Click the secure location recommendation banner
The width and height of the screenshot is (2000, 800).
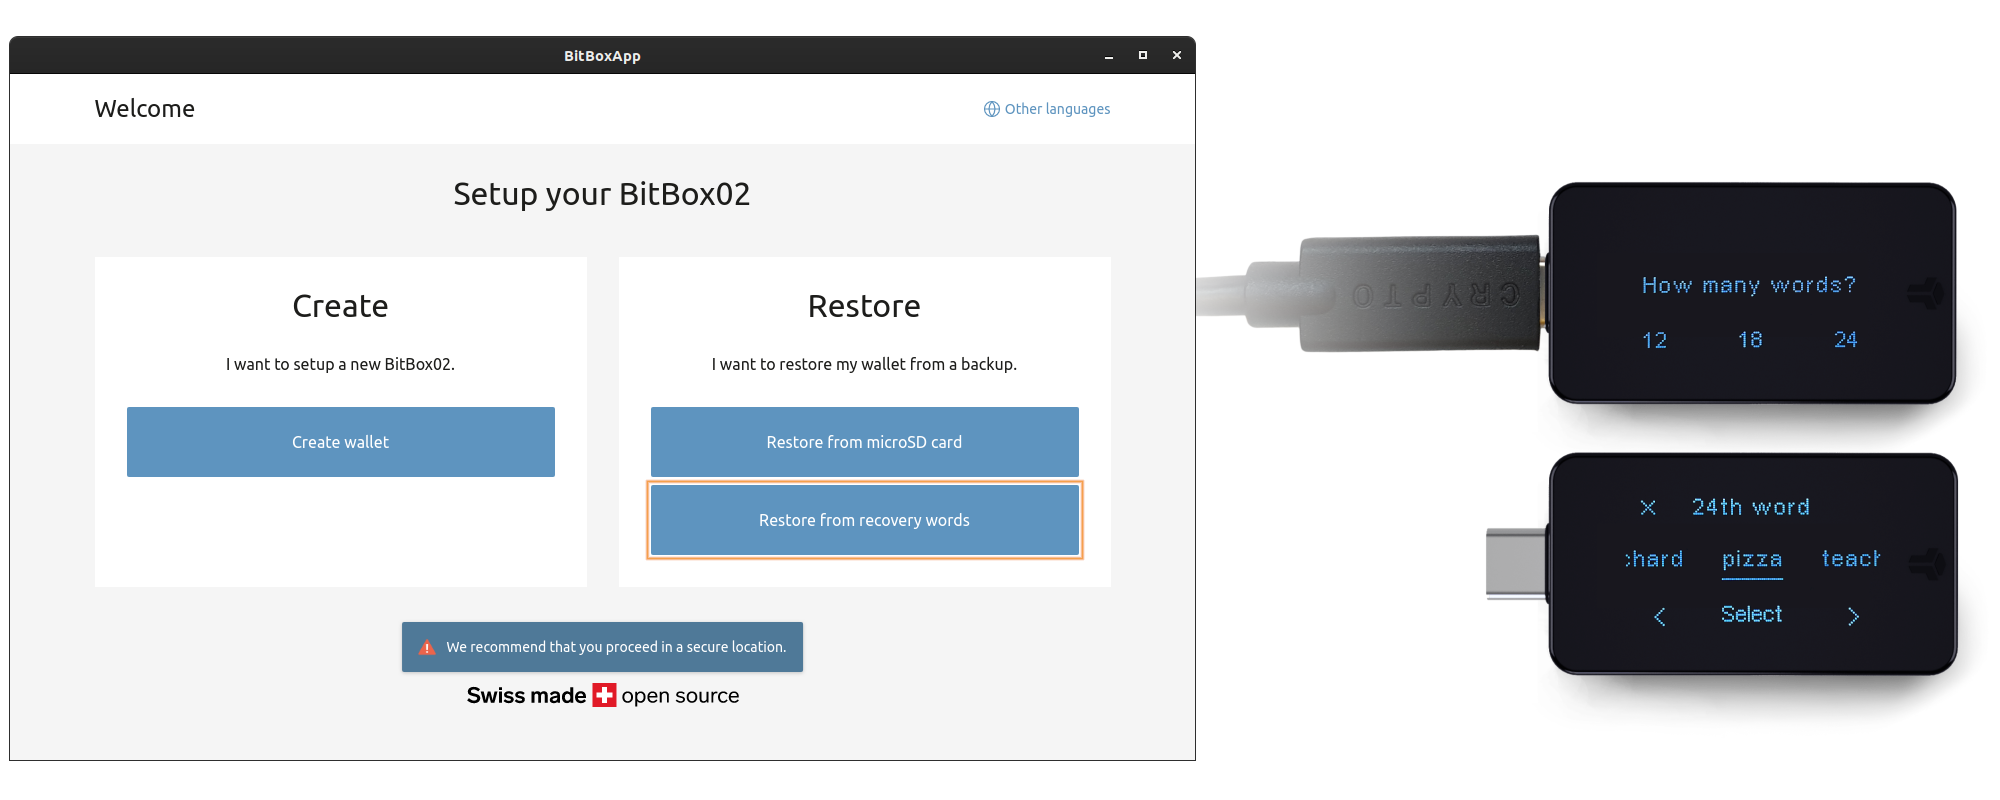[602, 647]
